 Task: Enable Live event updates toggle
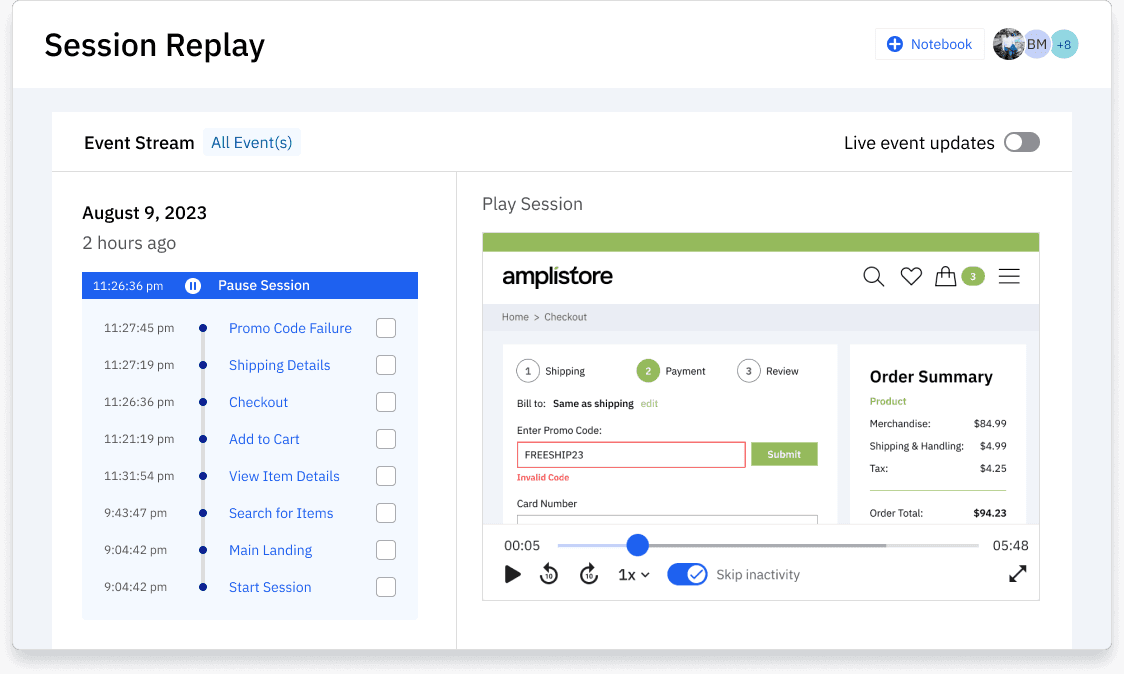pyautogui.click(x=1021, y=142)
